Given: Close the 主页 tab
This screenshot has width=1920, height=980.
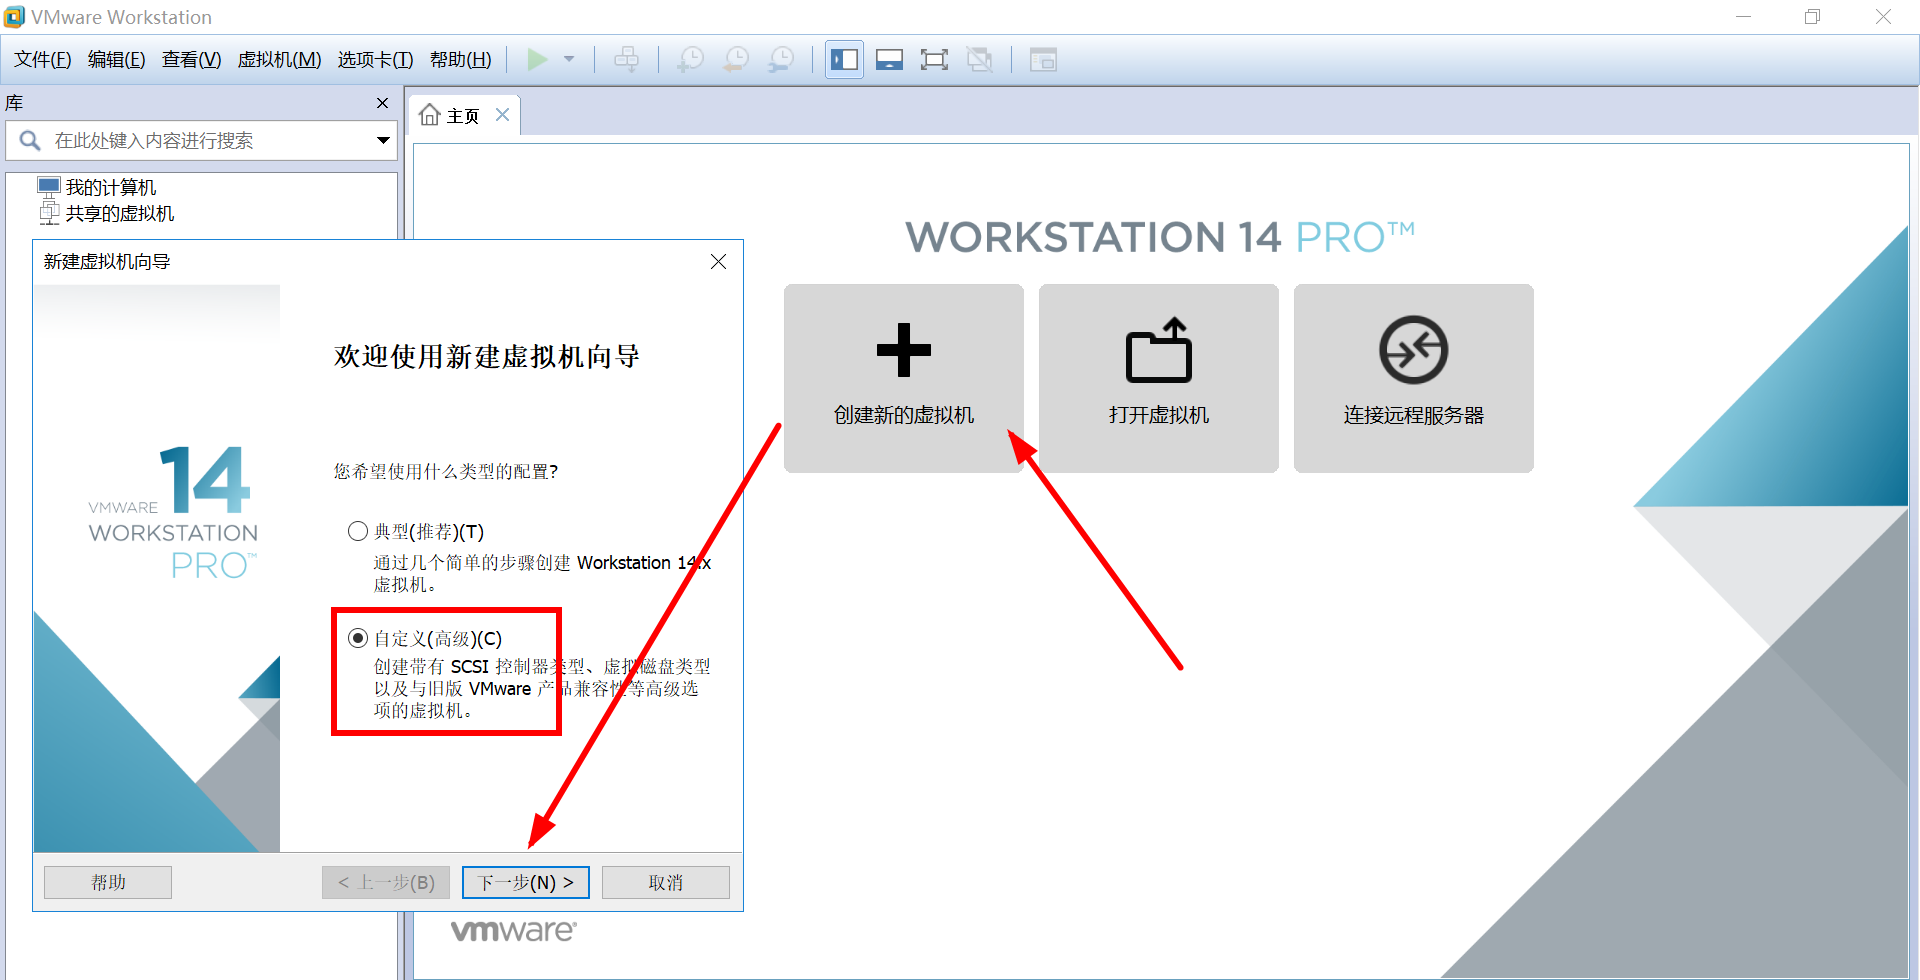Looking at the screenshot, I should tap(503, 115).
